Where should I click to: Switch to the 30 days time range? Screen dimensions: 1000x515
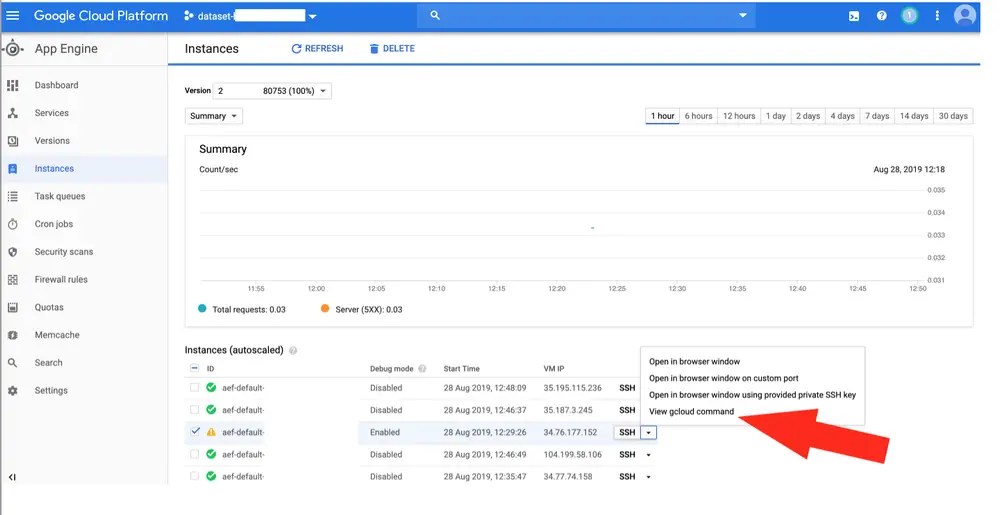coord(953,116)
